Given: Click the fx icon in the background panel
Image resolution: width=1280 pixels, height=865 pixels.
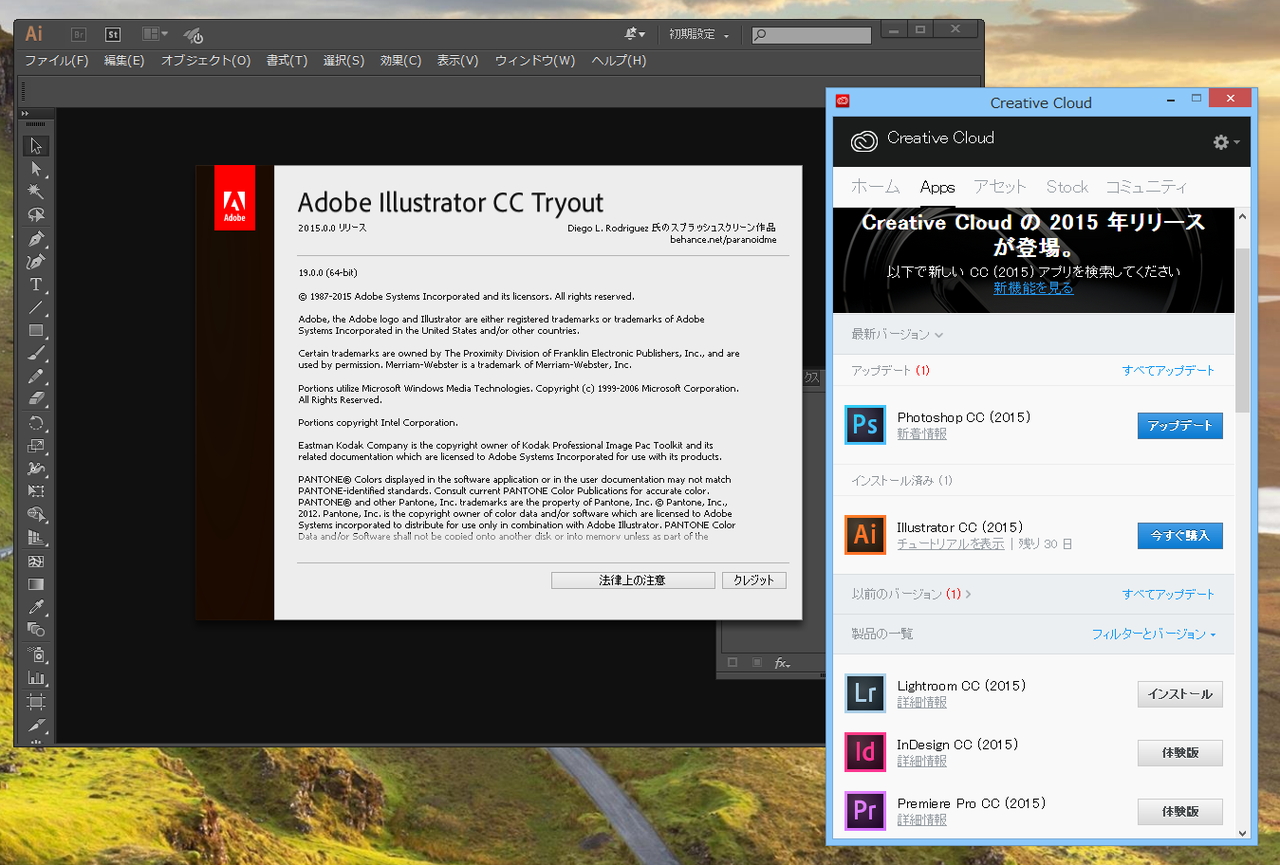Looking at the screenshot, I should point(782,663).
